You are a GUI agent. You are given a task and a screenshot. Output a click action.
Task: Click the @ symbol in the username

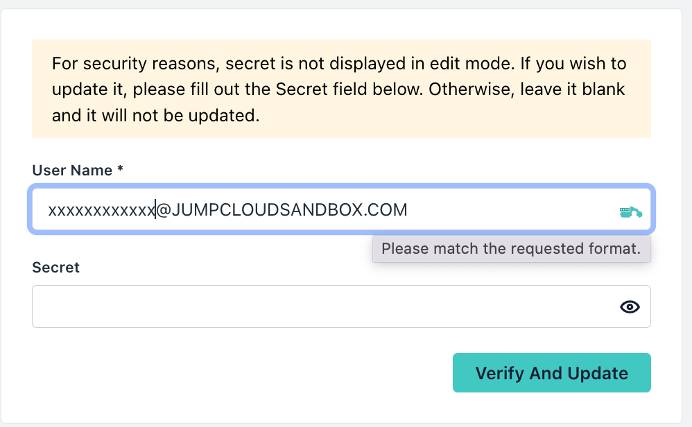164,210
